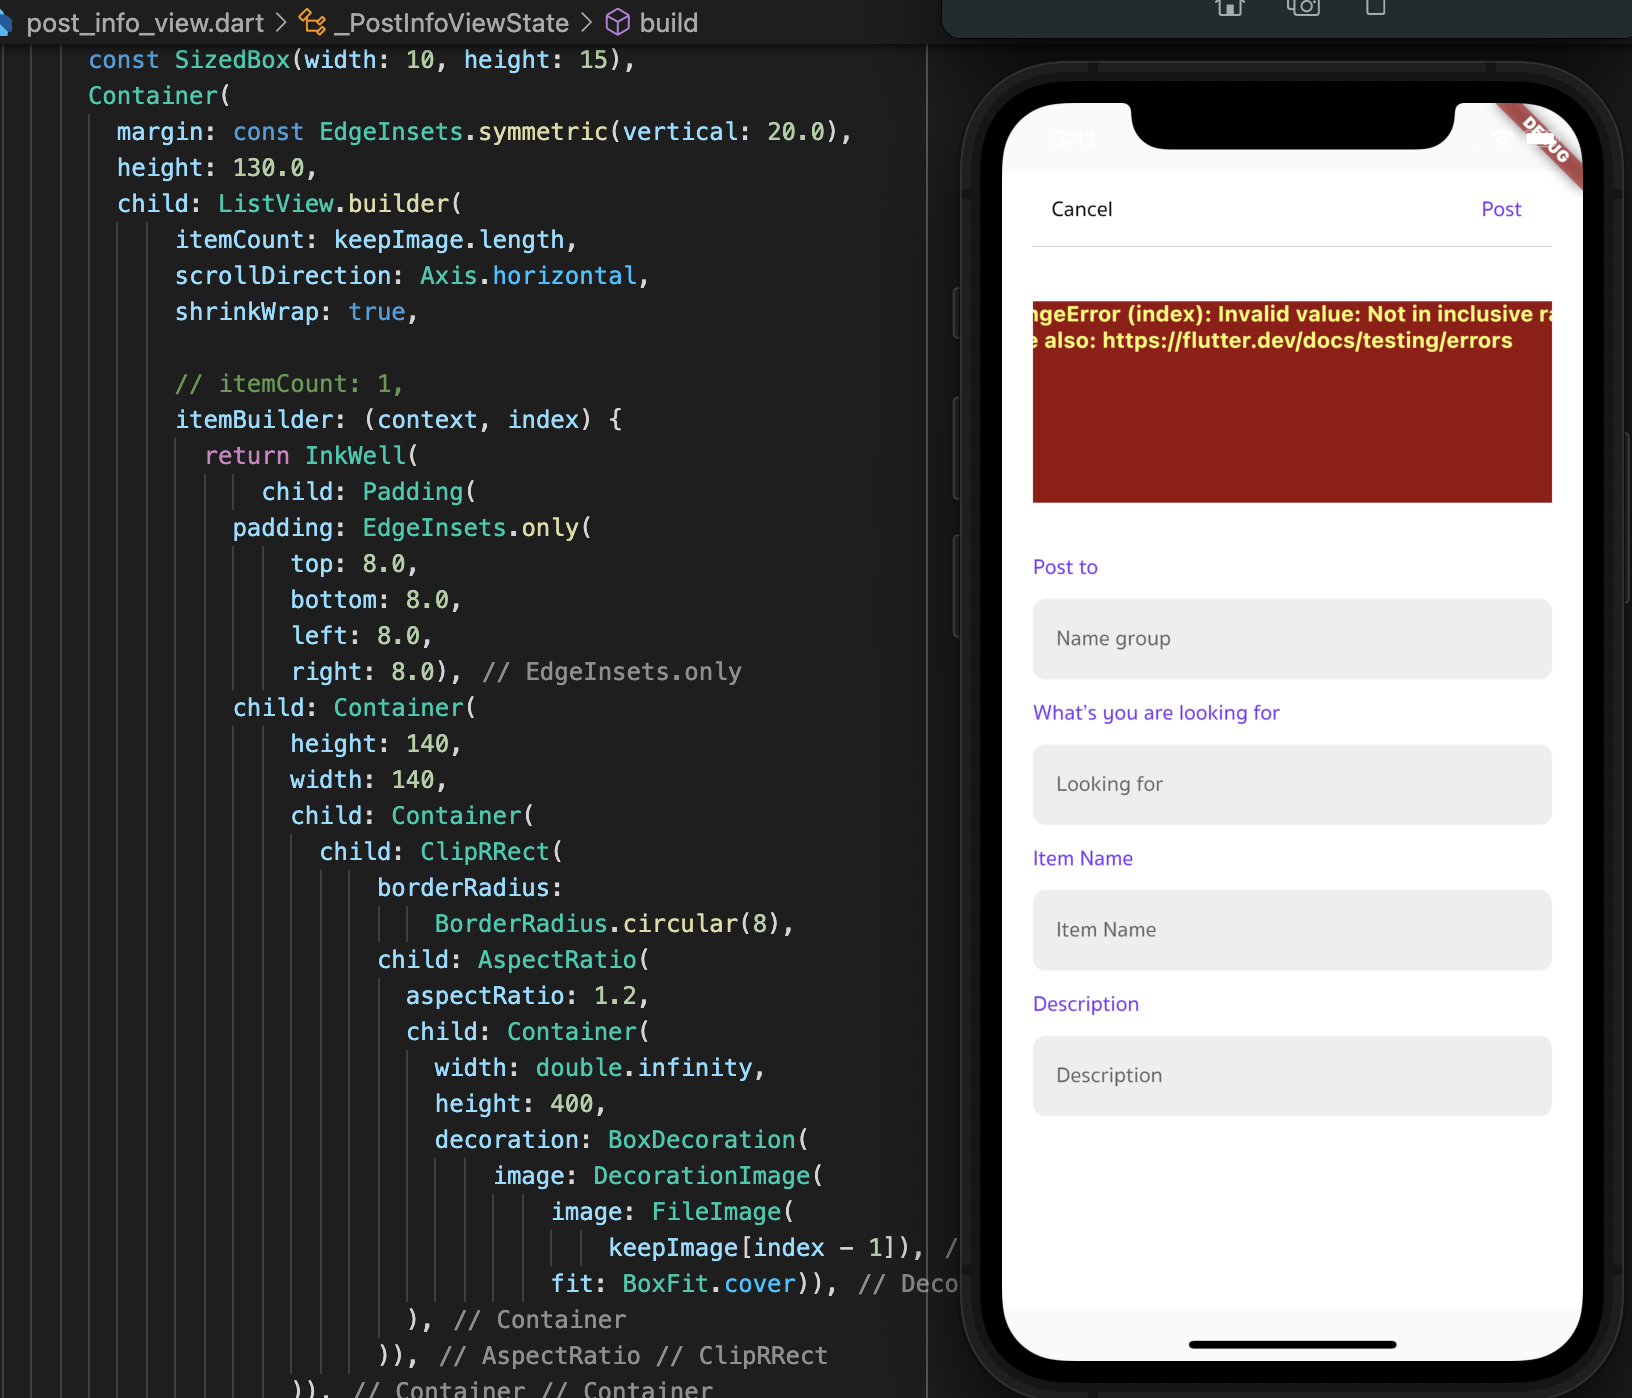1632x1398 pixels.
Task: Click 'const SizedBox(width: 10, height: 15),' line
Action: point(362,60)
